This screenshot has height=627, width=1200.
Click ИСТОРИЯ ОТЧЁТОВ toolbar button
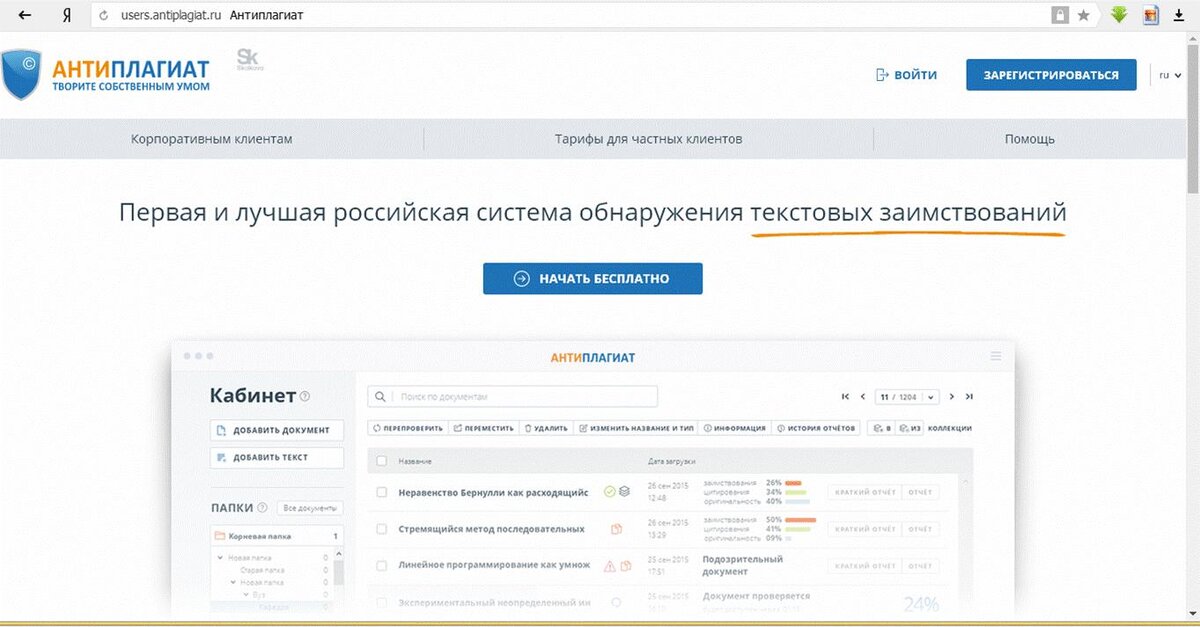[816, 428]
